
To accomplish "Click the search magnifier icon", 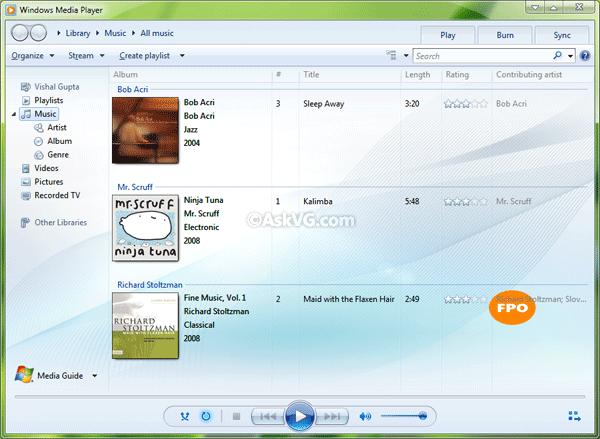I will click(x=557, y=55).
